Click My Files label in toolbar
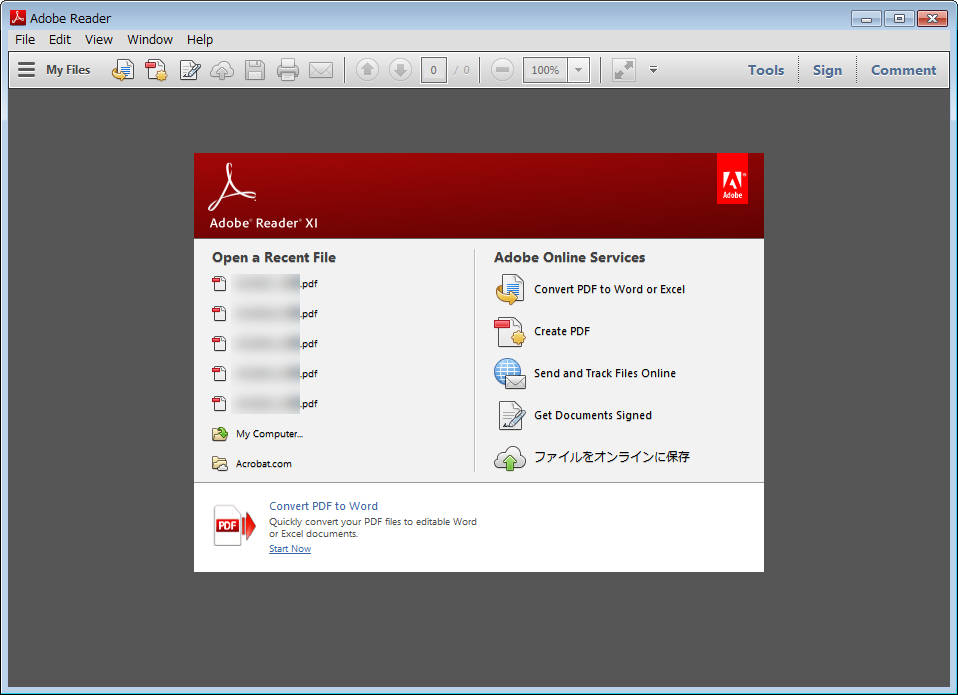This screenshot has width=958, height=695. pos(68,70)
